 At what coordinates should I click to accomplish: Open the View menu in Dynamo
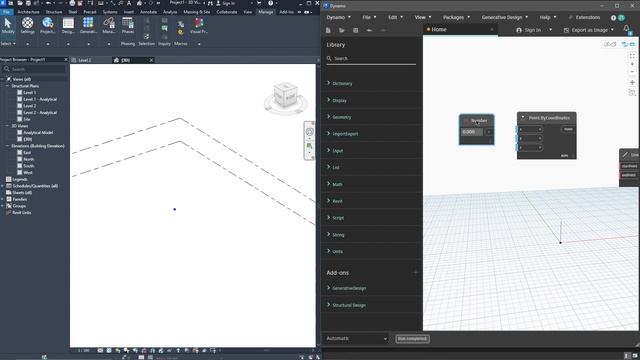423,18
